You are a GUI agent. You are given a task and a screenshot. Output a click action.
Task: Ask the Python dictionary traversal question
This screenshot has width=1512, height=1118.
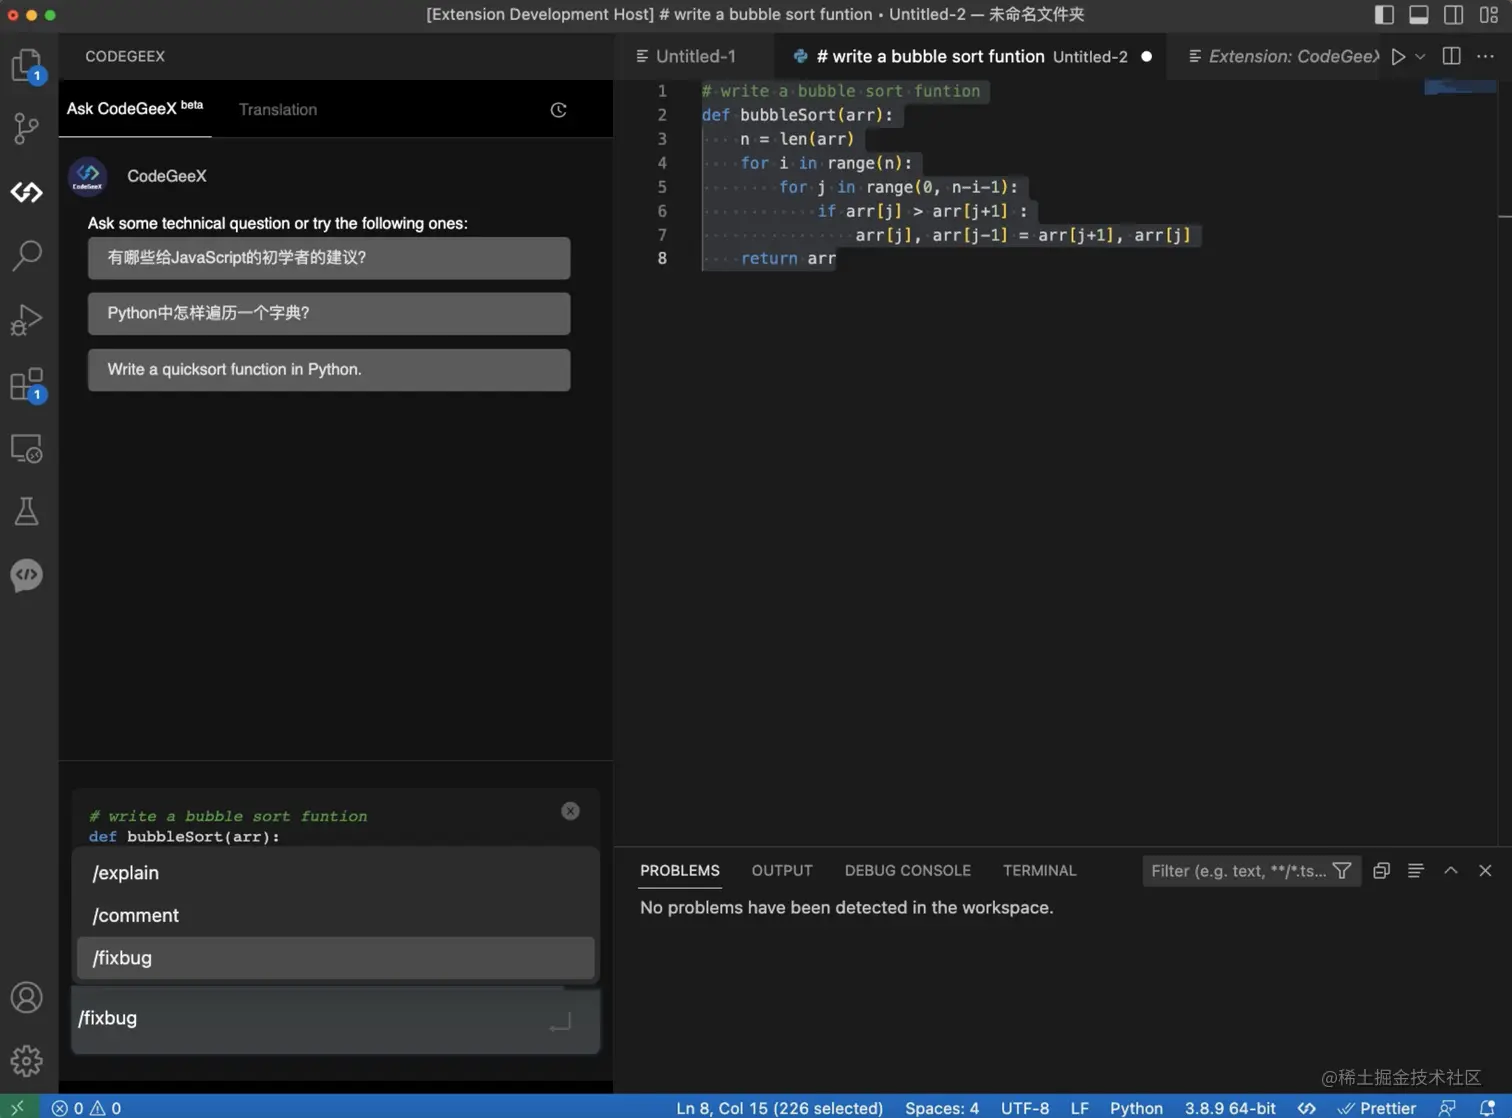coord(329,314)
